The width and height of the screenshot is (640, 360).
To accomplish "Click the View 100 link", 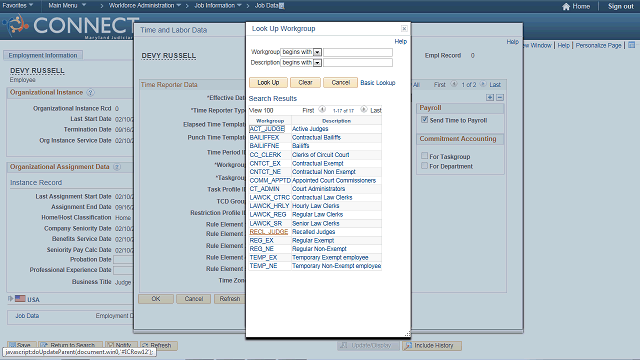I will [x=261, y=110].
